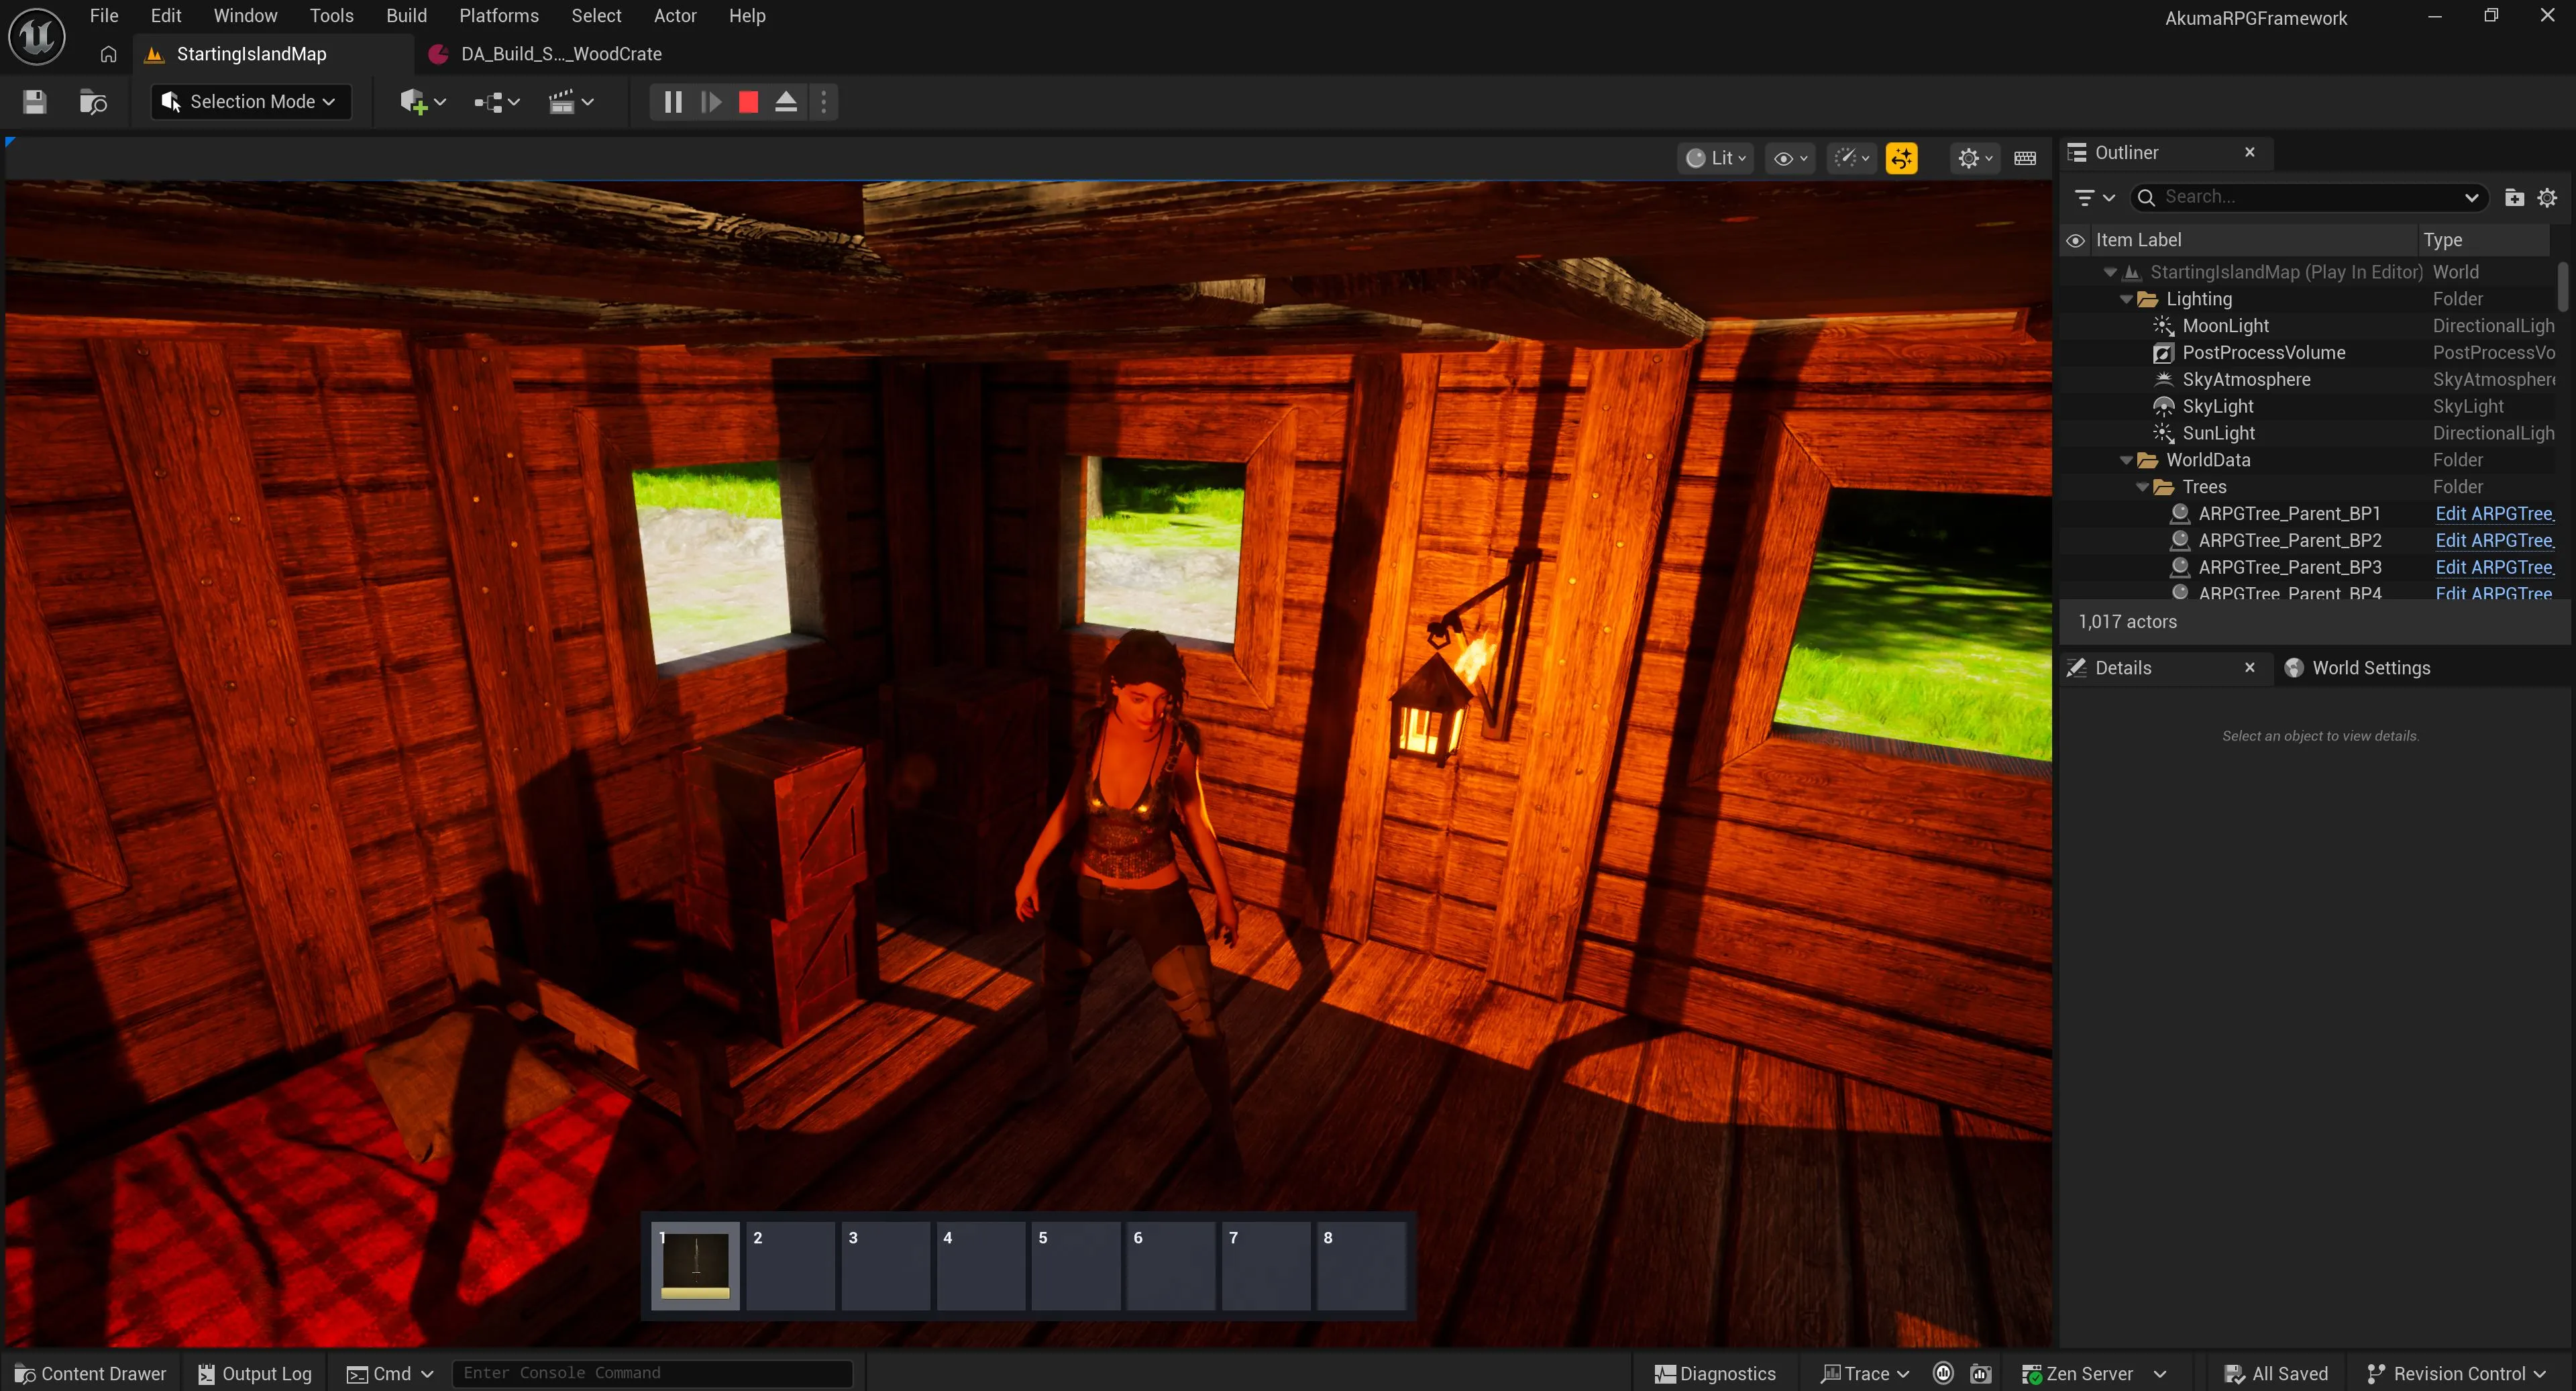Screen dimensions: 2576x1391
Task: Open the Trace dropdown
Action: [x=1865, y=1374]
